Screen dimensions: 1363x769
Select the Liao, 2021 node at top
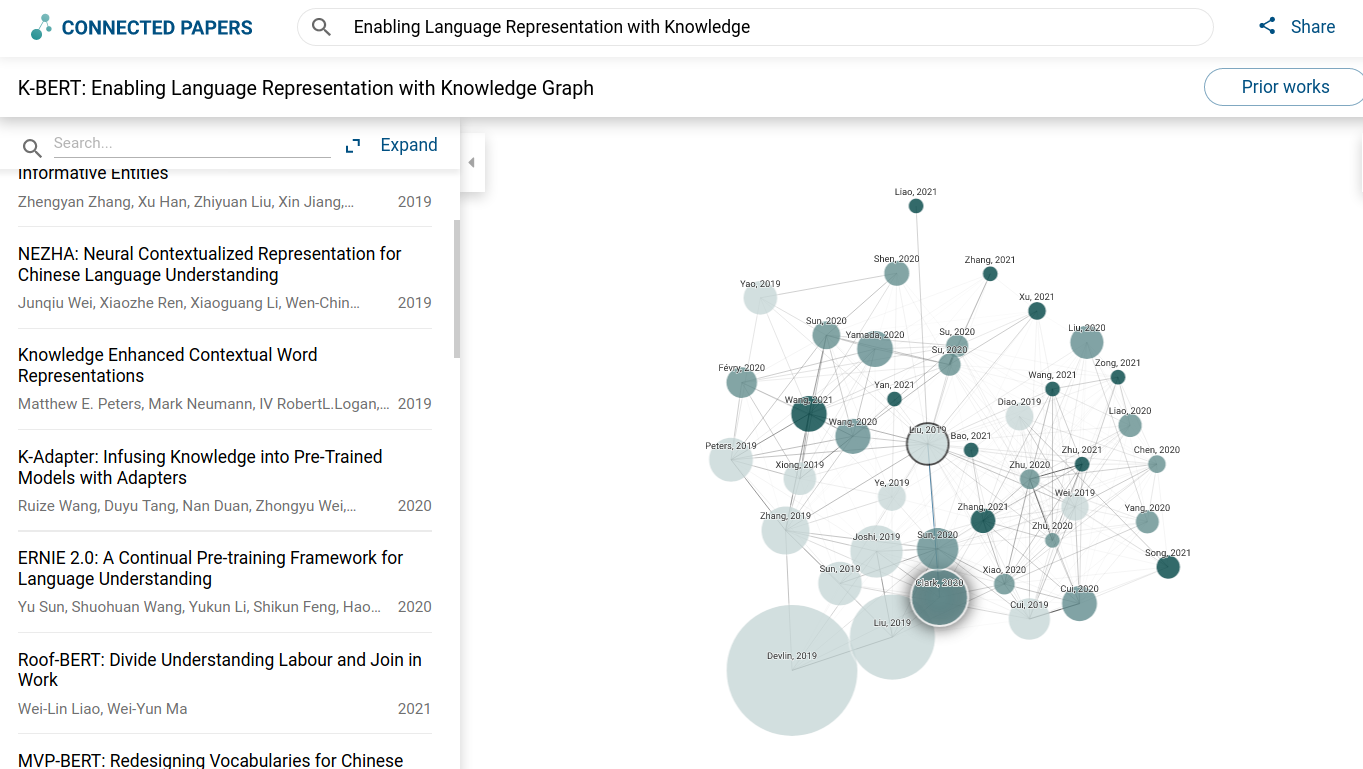point(916,206)
